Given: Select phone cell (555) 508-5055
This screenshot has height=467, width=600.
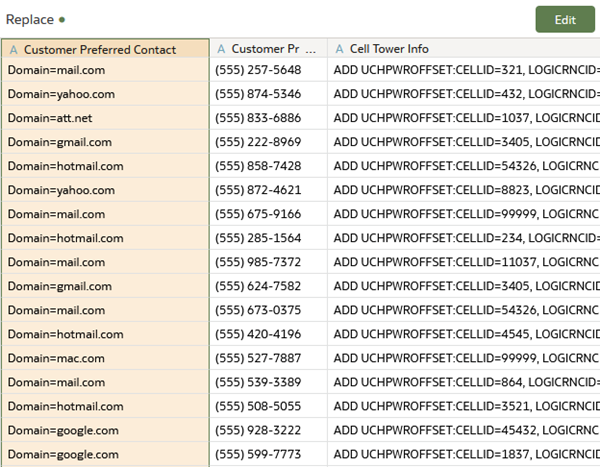Looking at the screenshot, I should point(269,406).
